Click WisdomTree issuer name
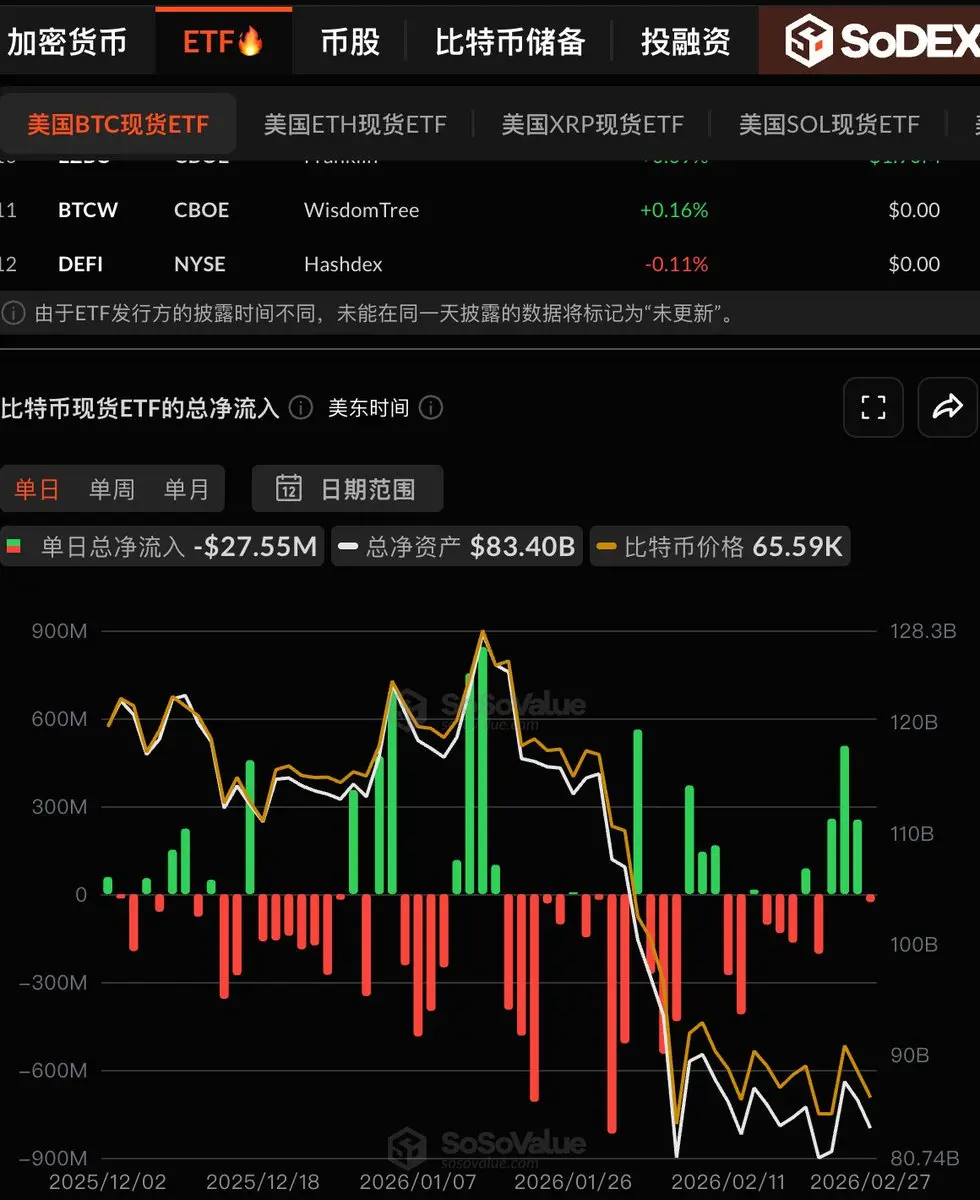This screenshot has width=980, height=1200. [361, 210]
